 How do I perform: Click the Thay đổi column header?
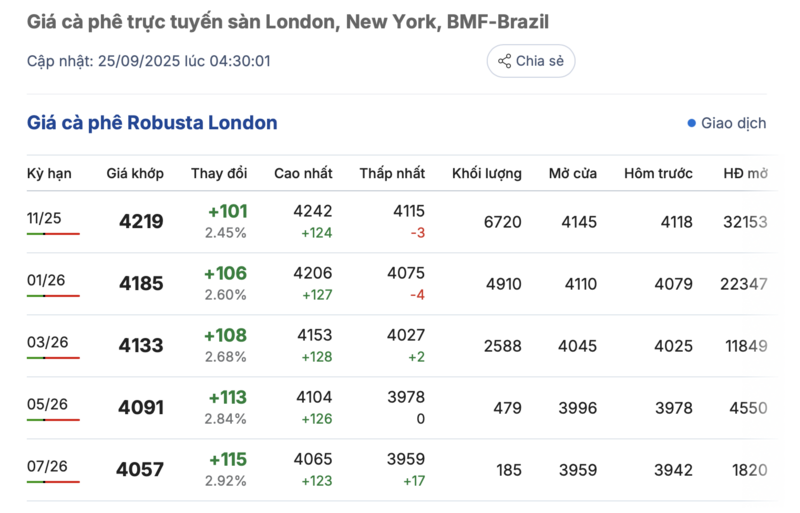(x=219, y=173)
